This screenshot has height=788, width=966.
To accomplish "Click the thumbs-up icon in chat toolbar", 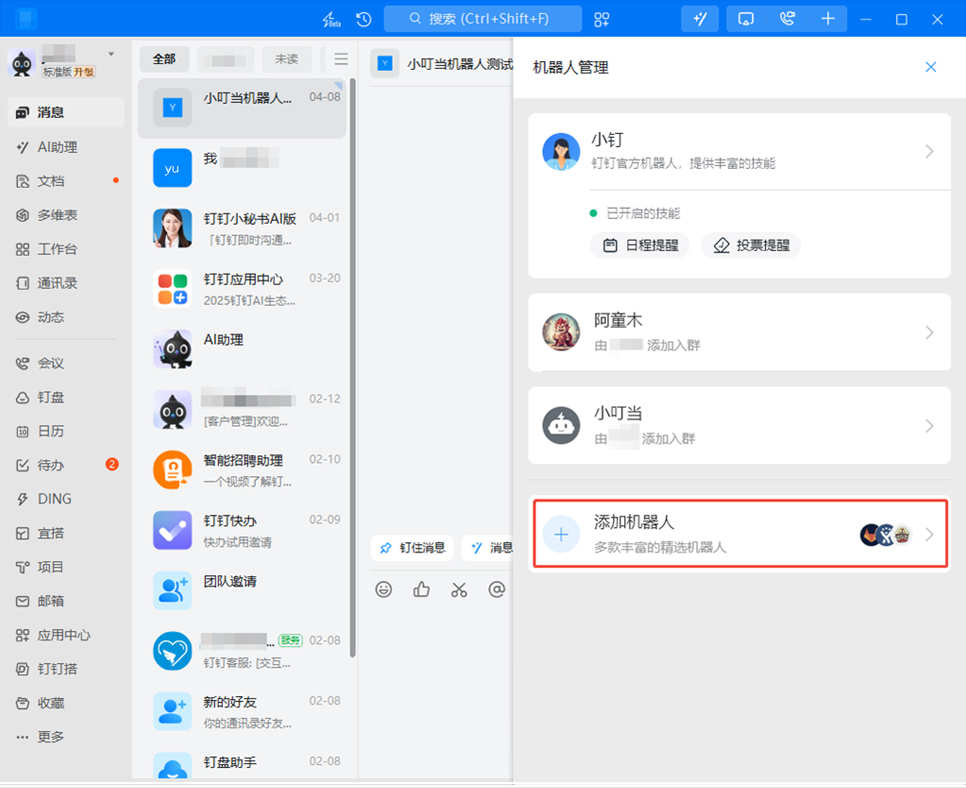I will (421, 590).
